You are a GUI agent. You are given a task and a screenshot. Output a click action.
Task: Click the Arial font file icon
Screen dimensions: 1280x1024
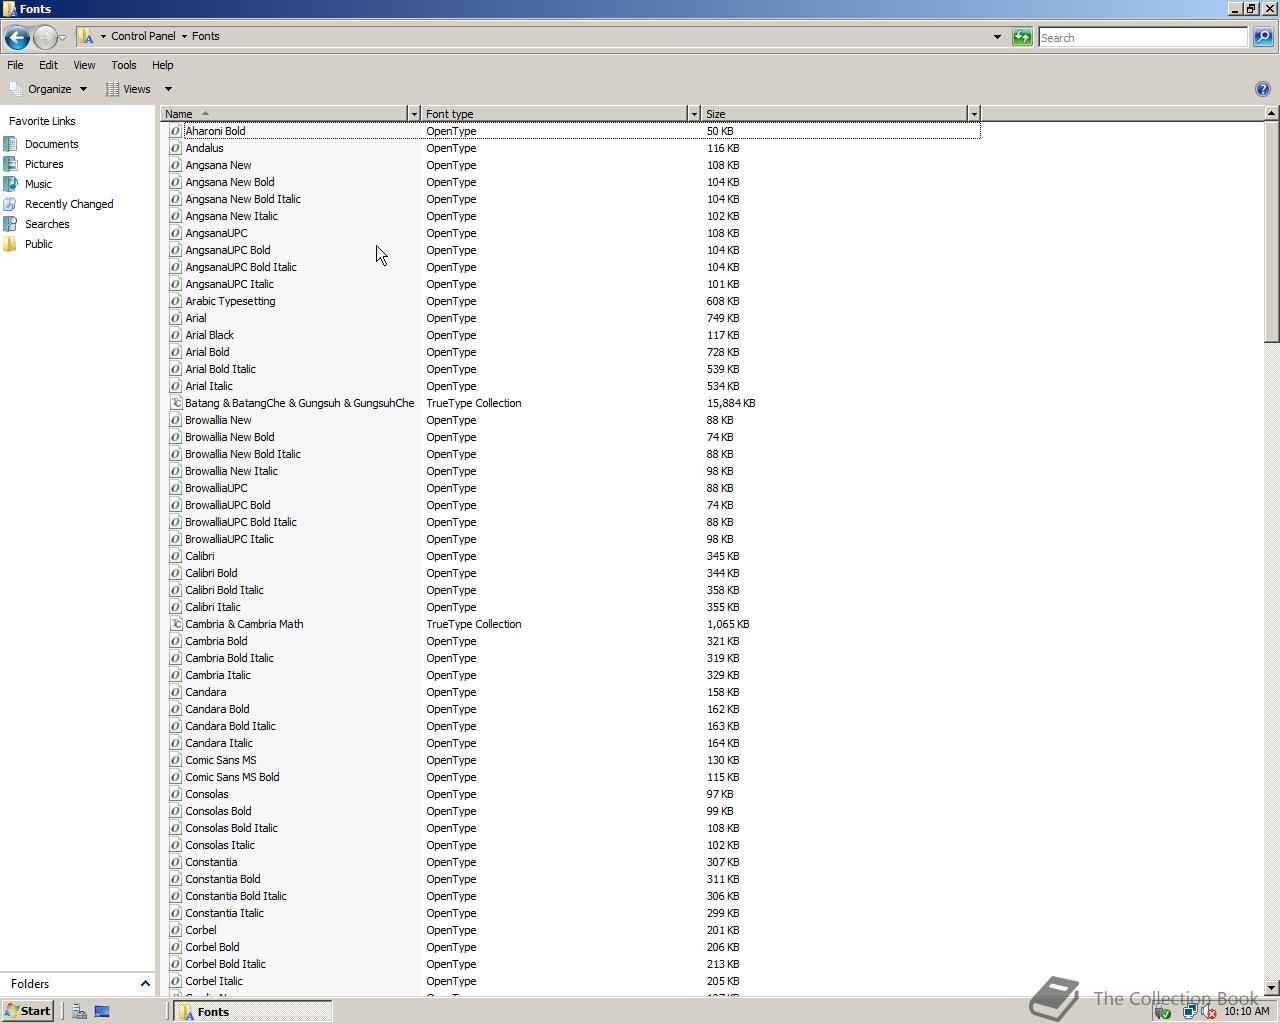pos(175,318)
